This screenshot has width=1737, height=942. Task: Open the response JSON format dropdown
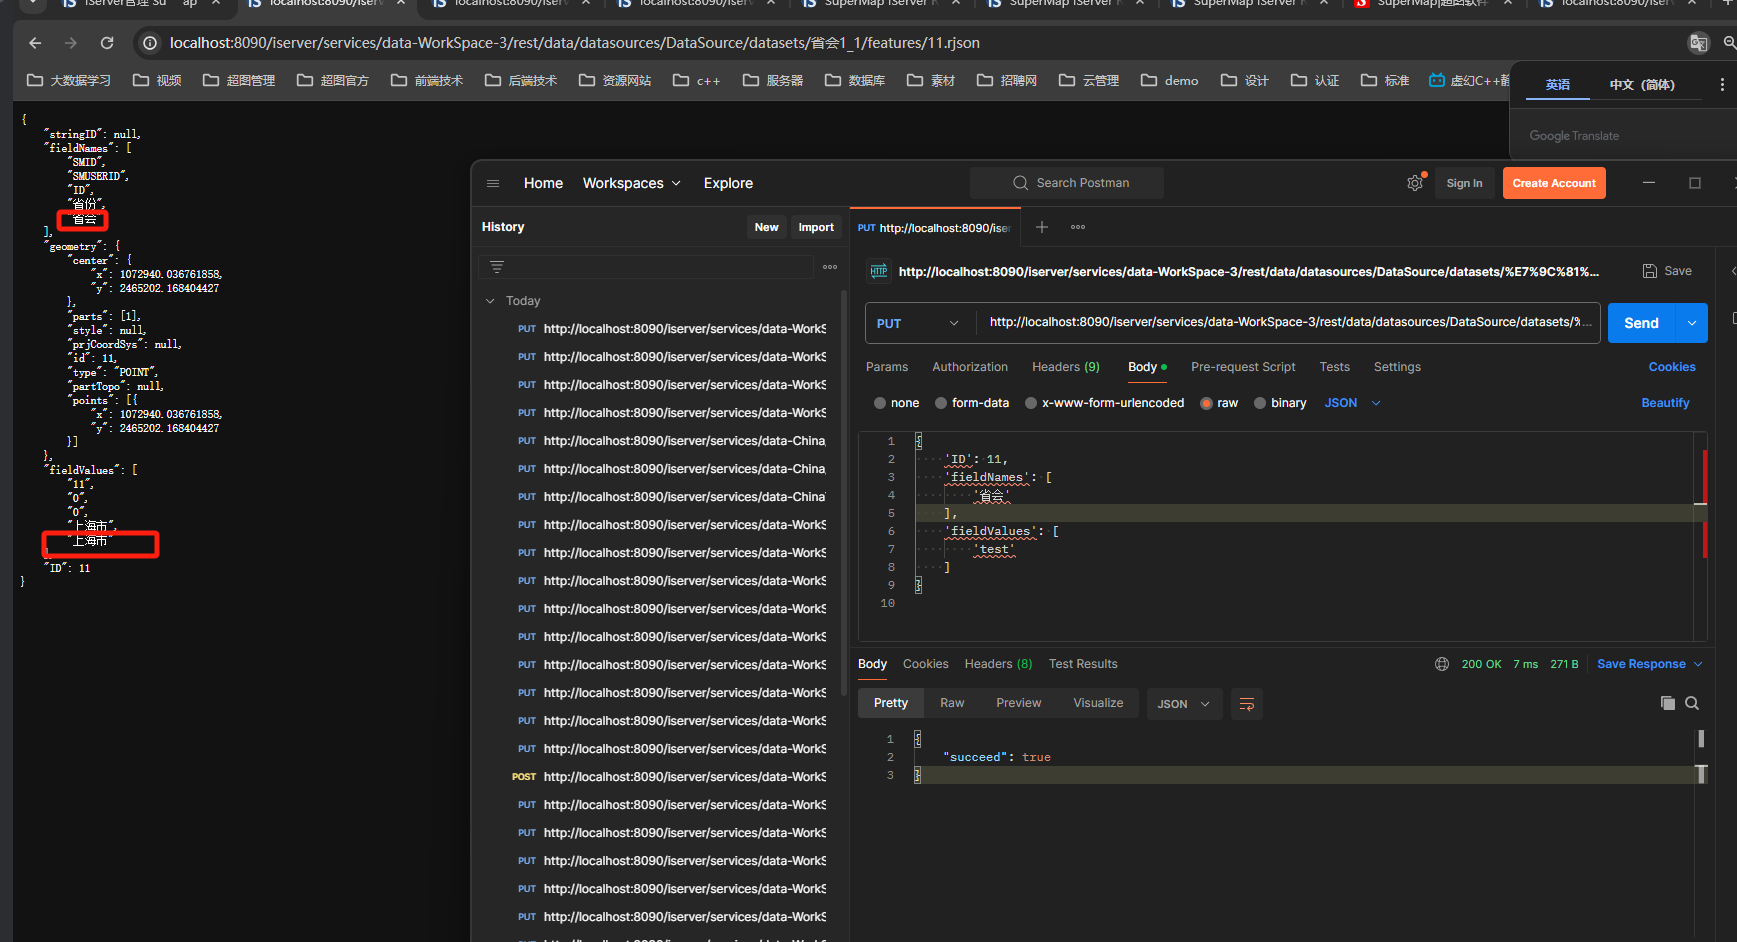[x=1184, y=704]
